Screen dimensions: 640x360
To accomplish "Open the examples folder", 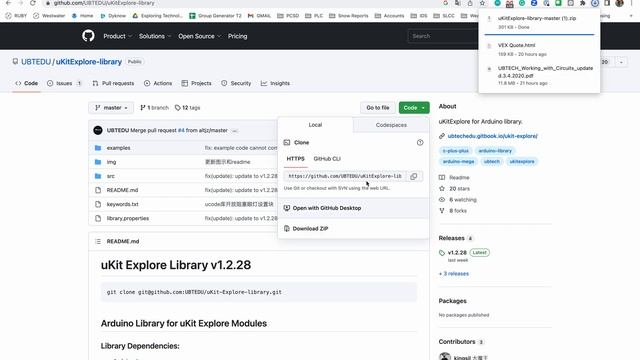I will 118,148.
